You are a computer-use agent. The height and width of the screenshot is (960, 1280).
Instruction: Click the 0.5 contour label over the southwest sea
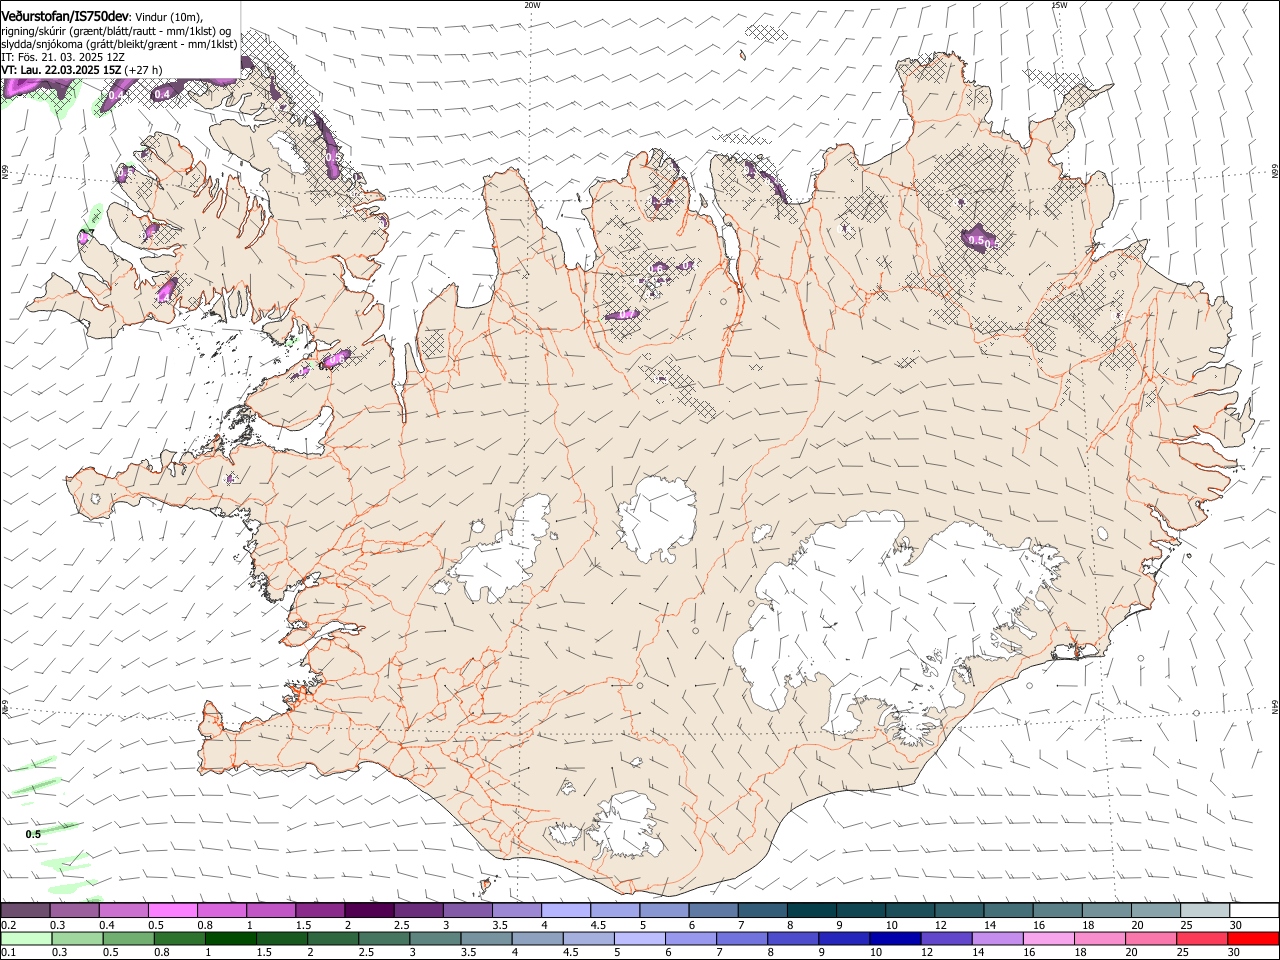[33, 834]
